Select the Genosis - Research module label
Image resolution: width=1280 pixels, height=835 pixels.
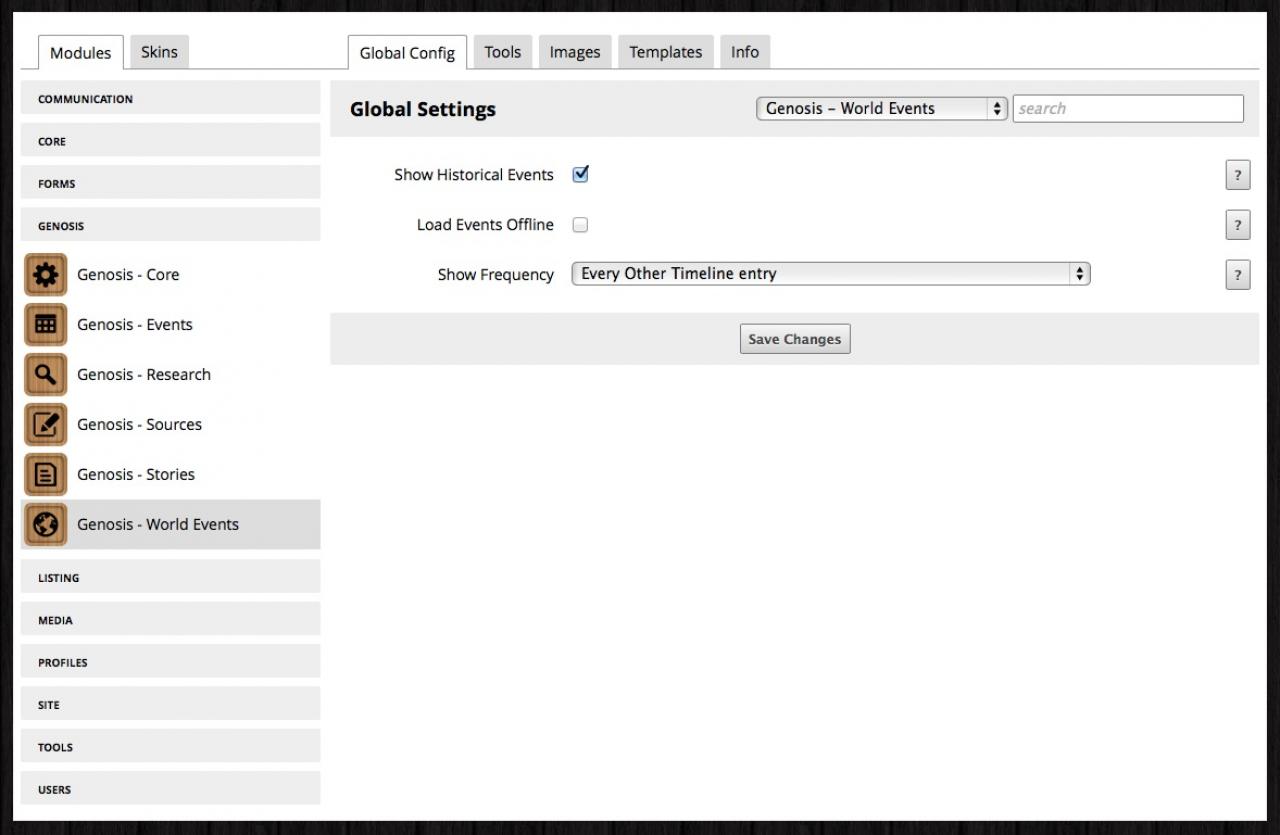[144, 375]
